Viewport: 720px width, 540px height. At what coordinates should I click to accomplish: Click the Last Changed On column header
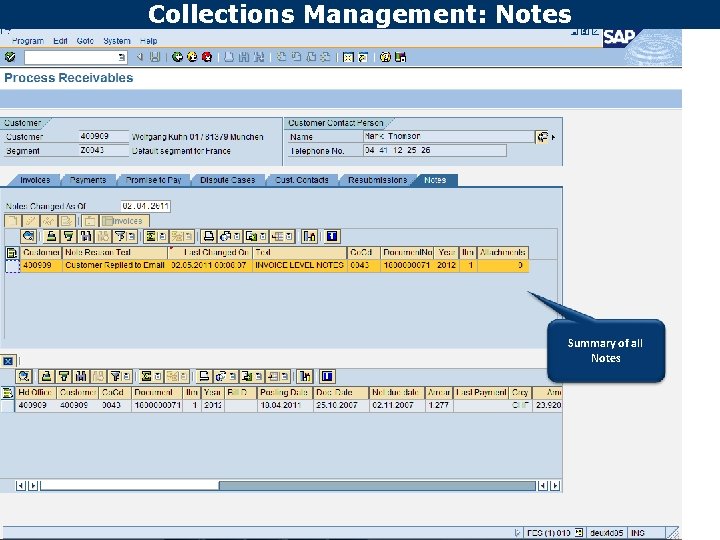[x=210, y=253]
